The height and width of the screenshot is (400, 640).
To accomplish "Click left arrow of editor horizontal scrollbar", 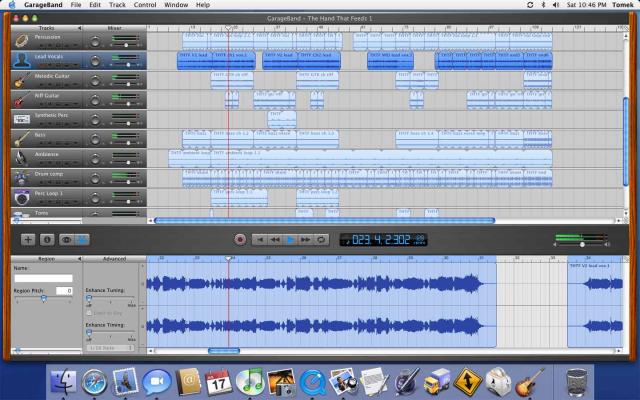I will point(150,351).
